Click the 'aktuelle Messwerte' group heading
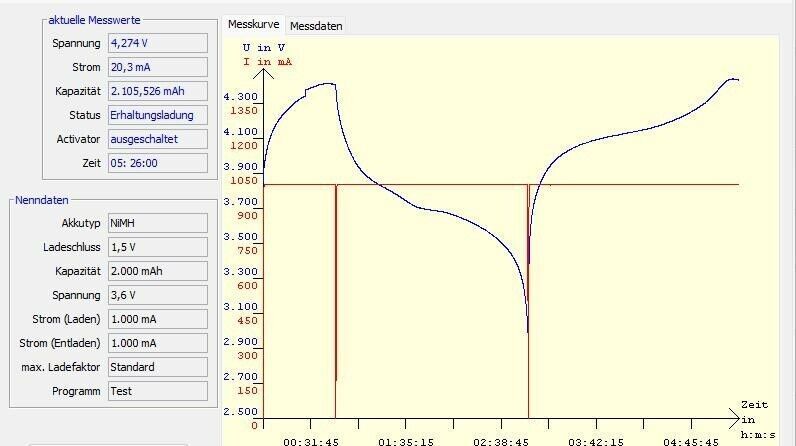The width and height of the screenshot is (796, 446). point(94,21)
